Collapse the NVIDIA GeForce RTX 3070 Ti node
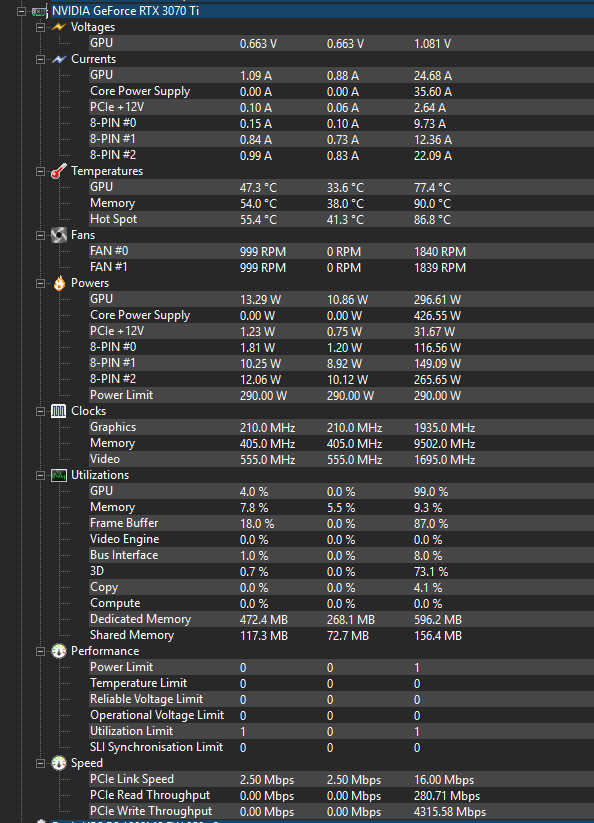 tap(21, 11)
